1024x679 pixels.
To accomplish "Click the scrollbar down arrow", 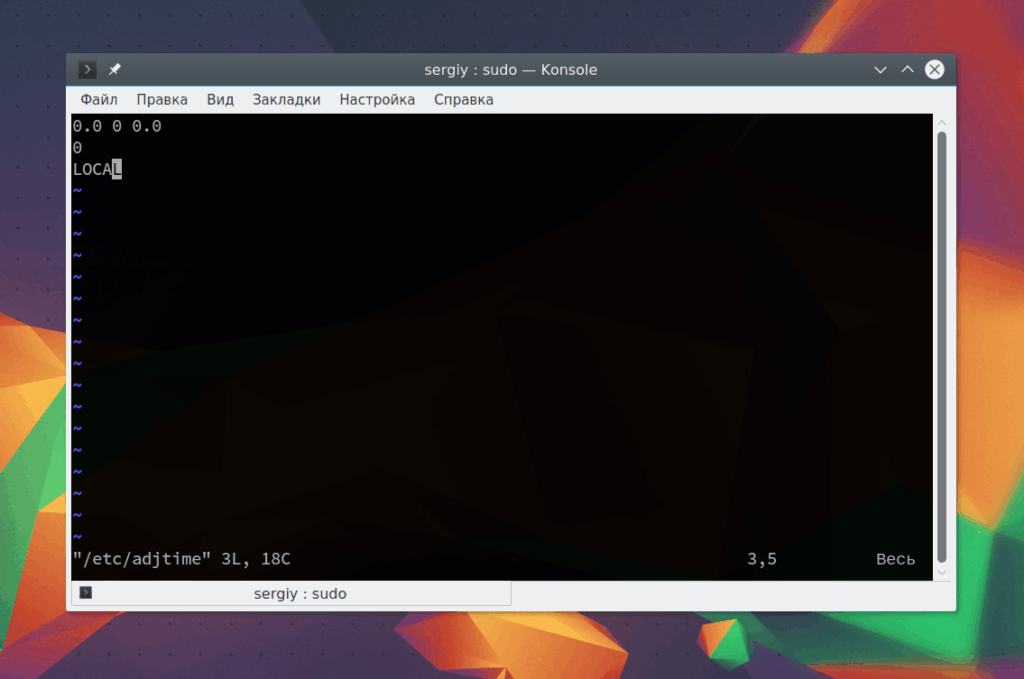I will pos(942,573).
